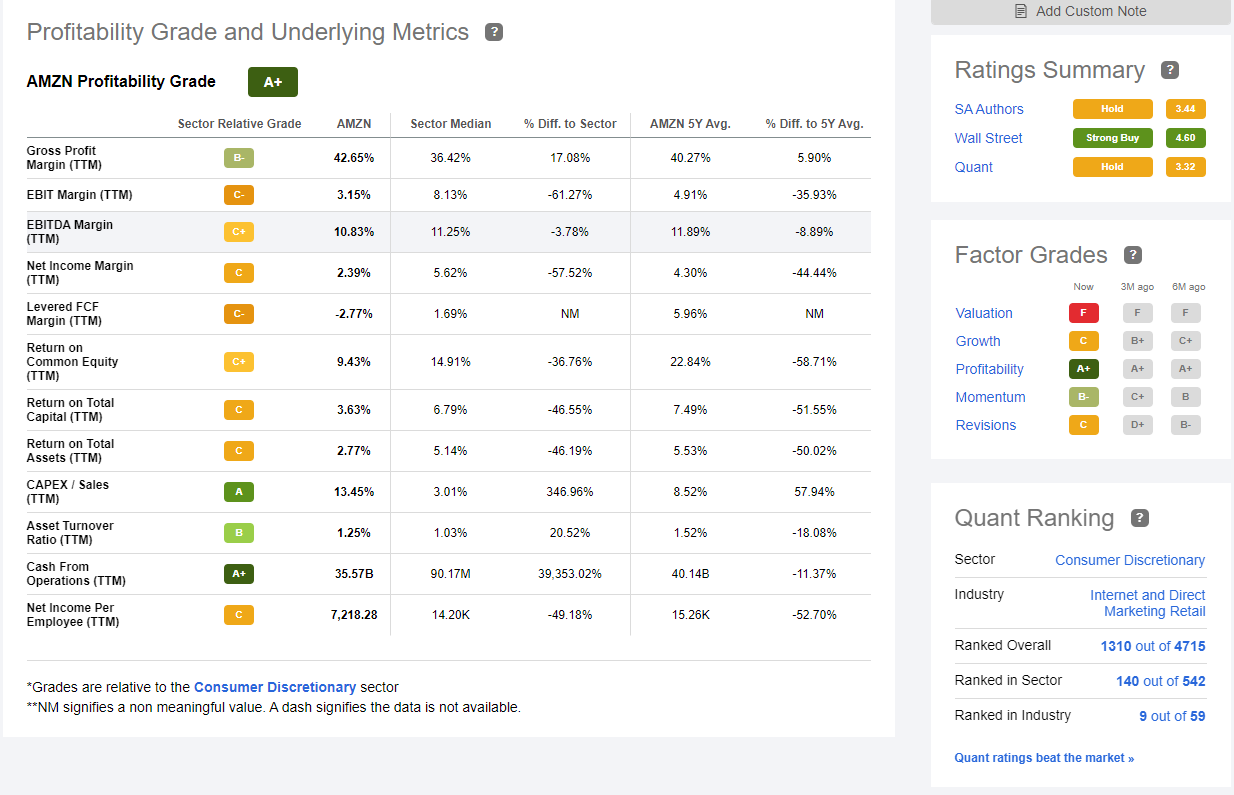Click the 42.65% AMZN gross margin value
The width and height of the screenshot is (1234, 795).
tap(354, 158)
